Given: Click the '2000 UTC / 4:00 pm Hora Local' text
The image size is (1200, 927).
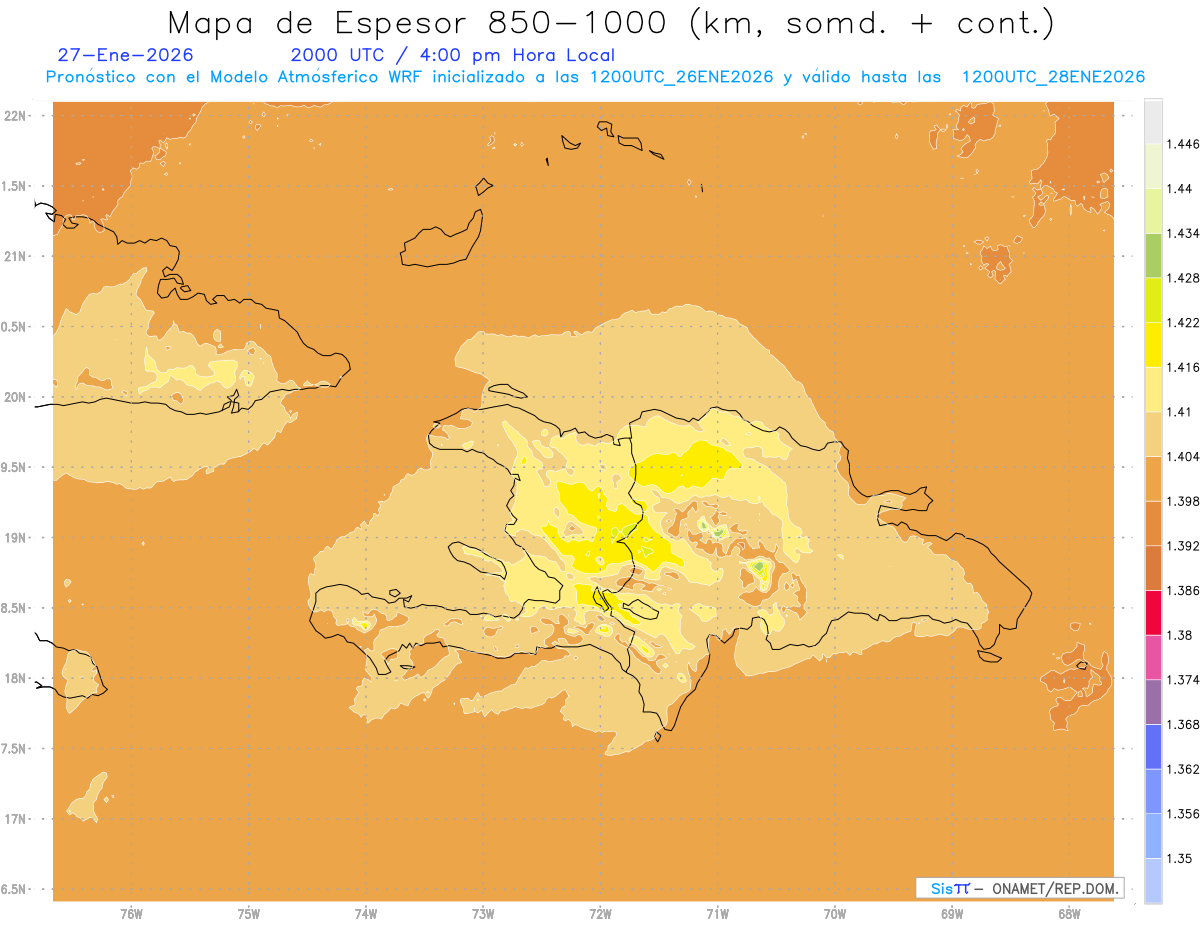Looking at the screenshot, I should [x=453, y=55].
